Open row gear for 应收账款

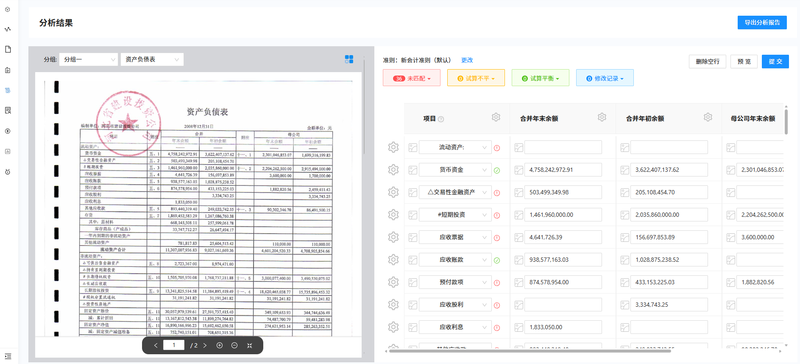point(393,259)
